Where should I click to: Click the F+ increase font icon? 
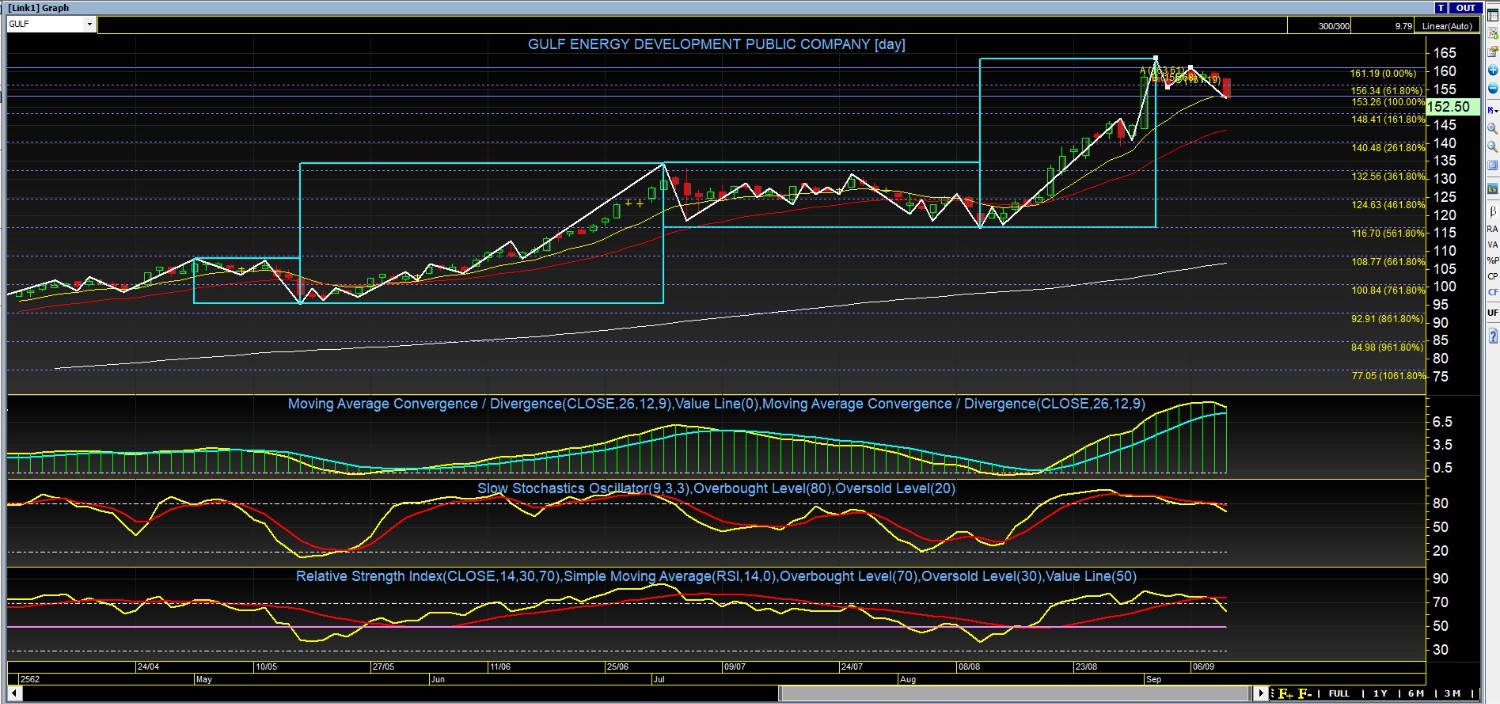click(x=1285, y=693)
